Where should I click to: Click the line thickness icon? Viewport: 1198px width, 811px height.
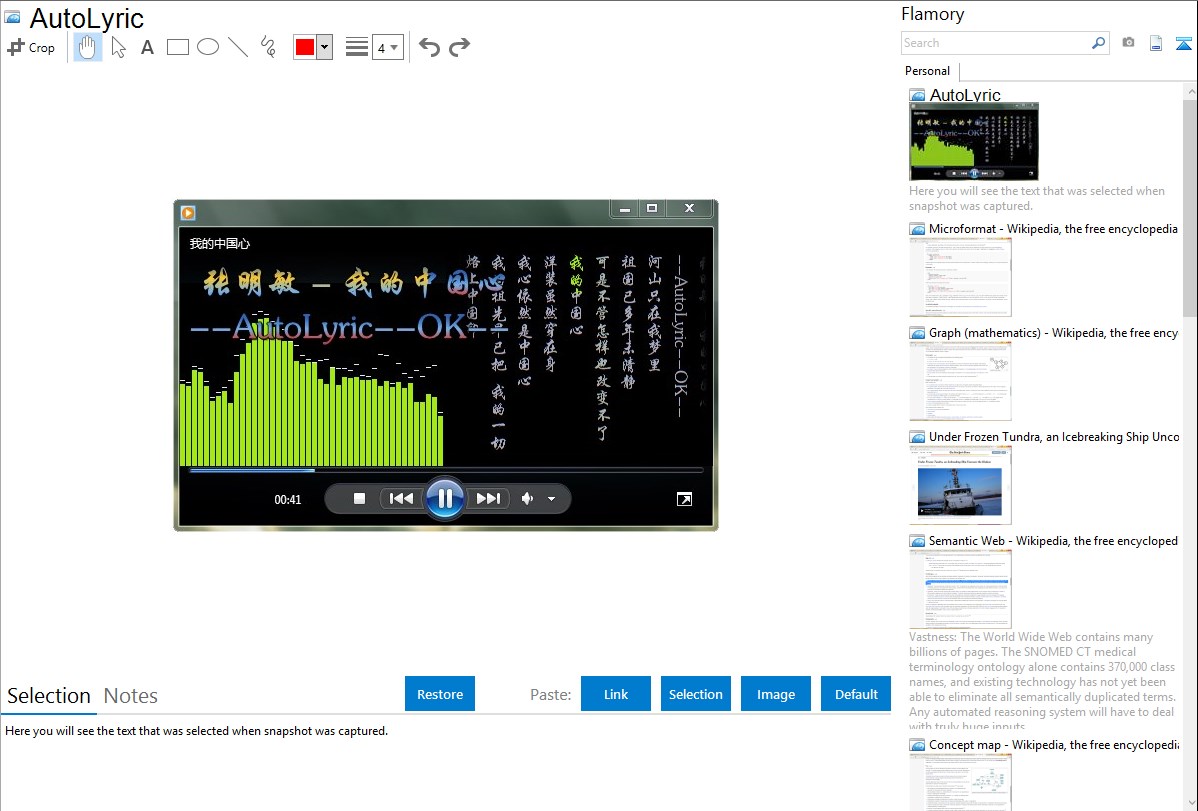357,47
